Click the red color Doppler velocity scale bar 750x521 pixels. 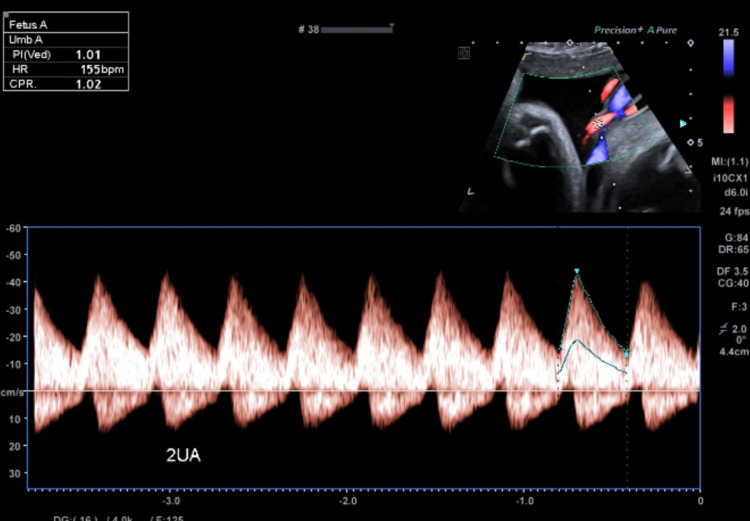click(x=728, y=114)
